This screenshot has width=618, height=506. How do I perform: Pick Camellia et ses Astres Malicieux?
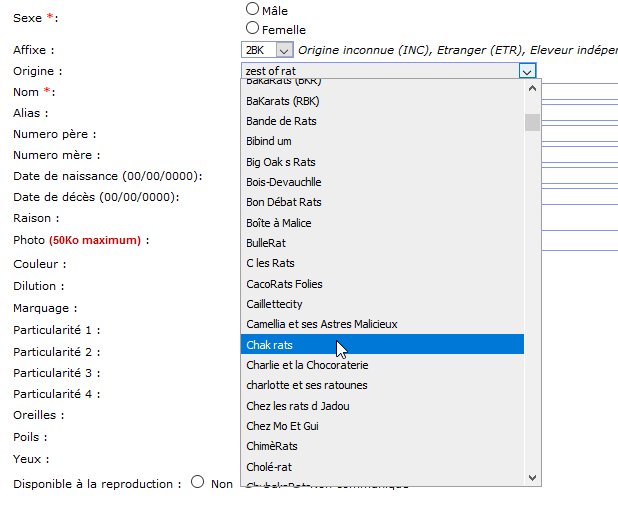coord(382,324)
